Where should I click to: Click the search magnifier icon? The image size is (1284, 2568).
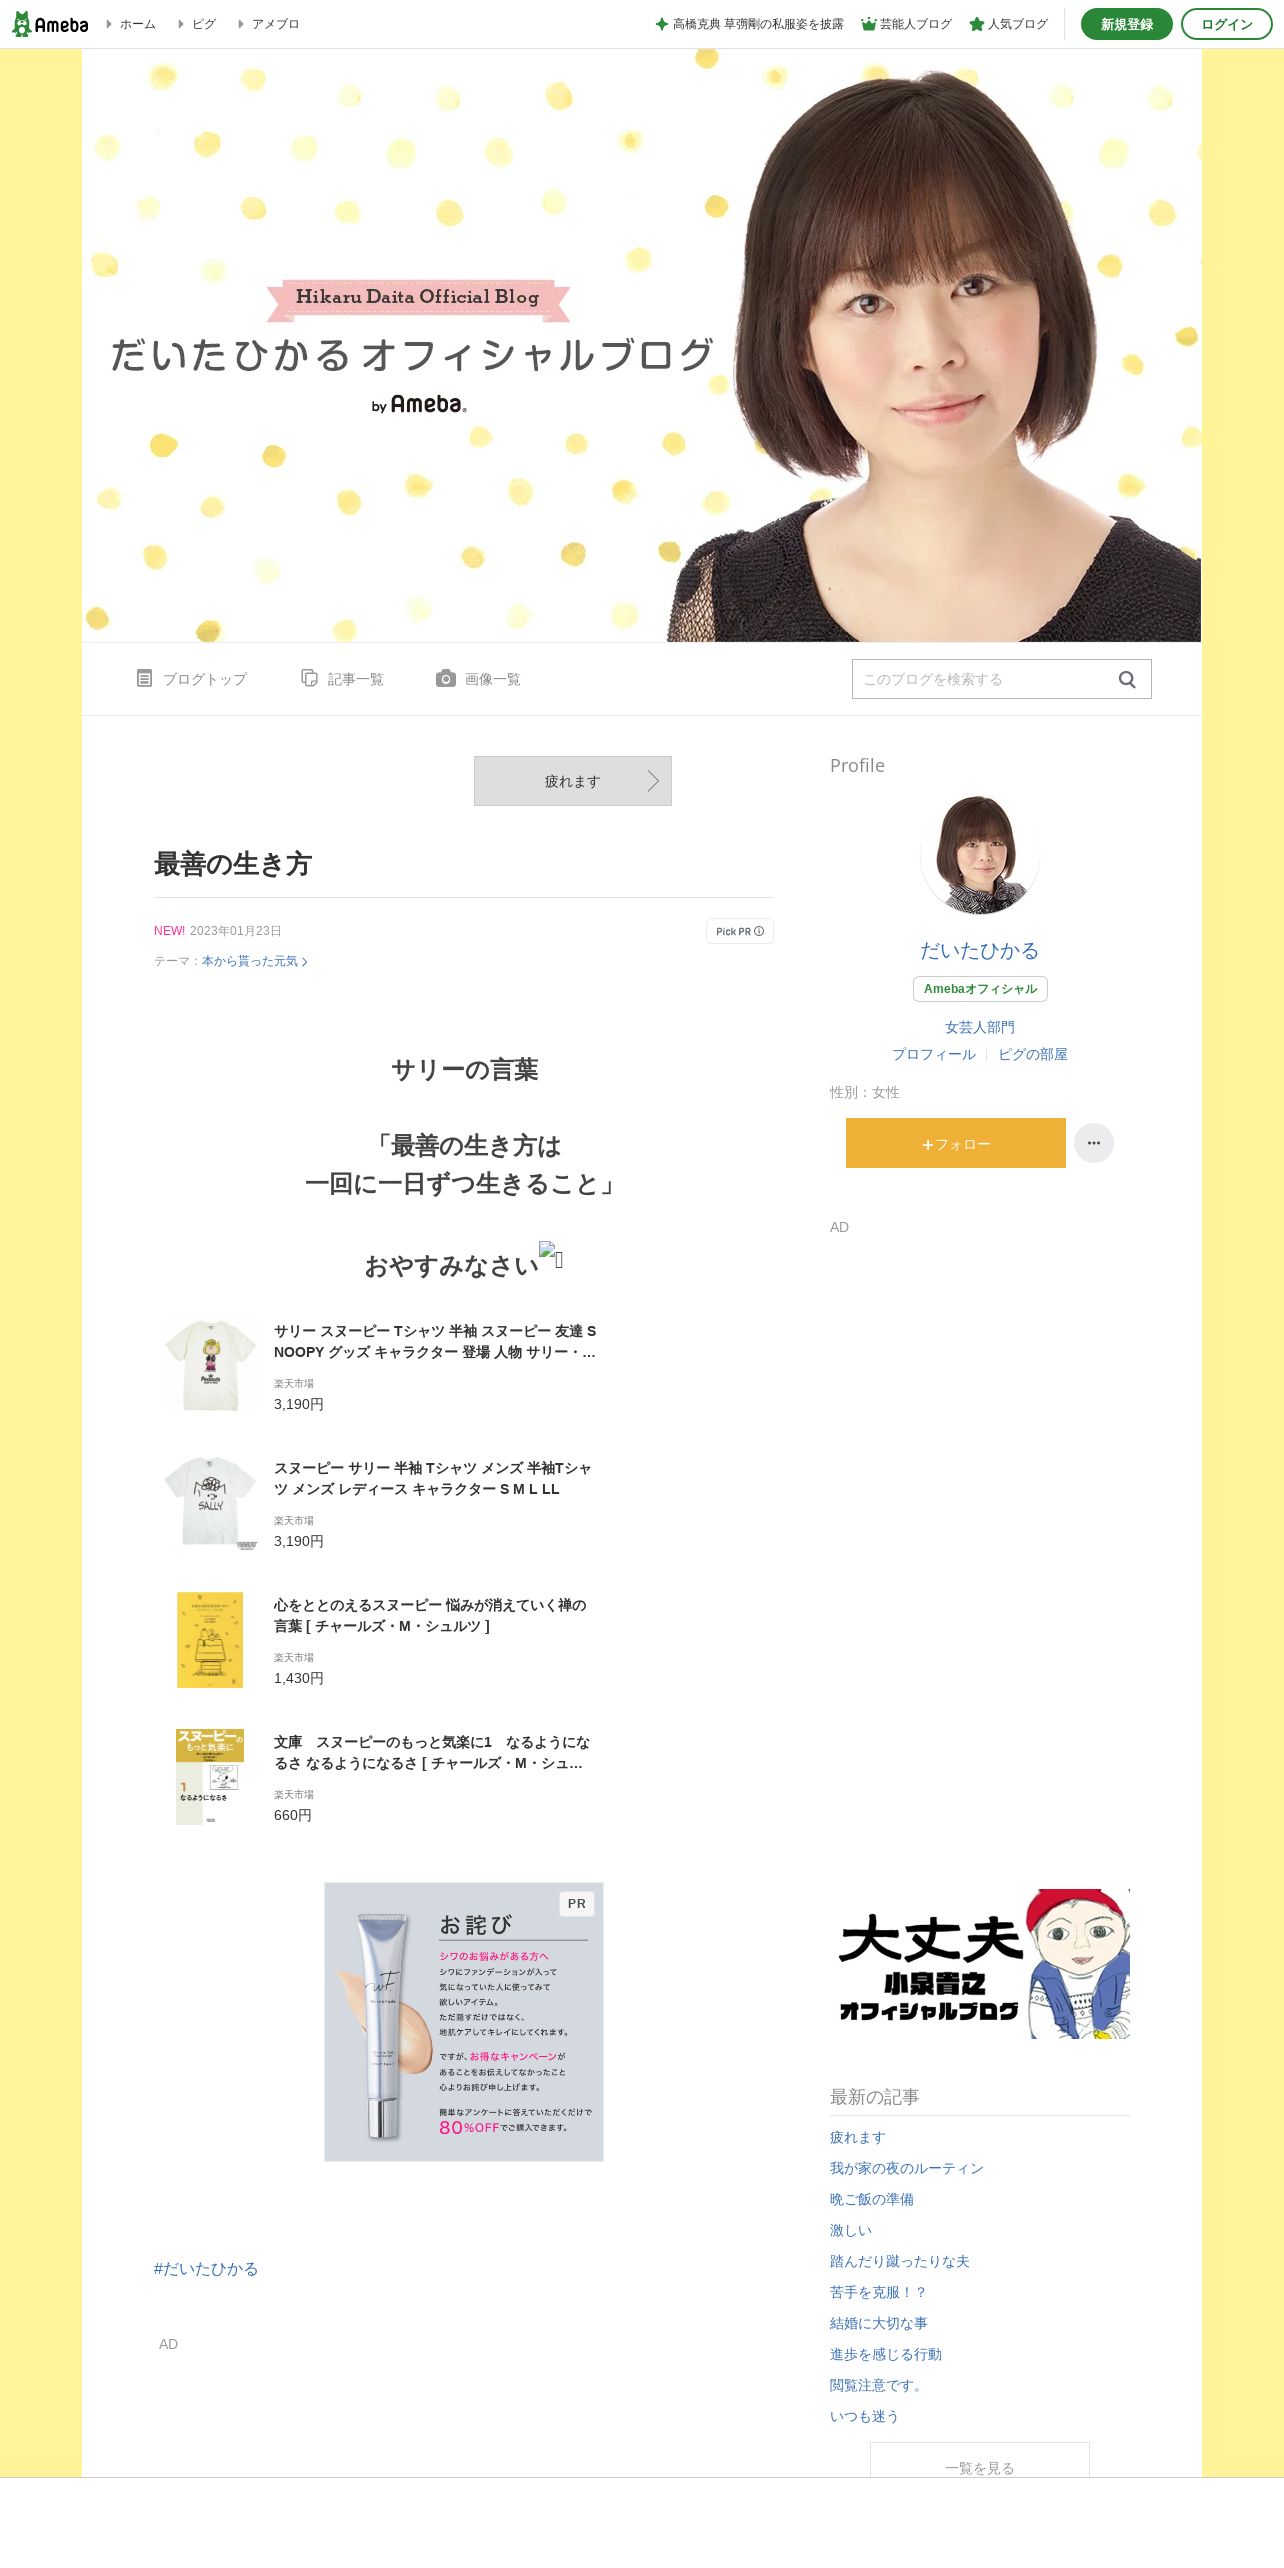tap(1127, 679)
